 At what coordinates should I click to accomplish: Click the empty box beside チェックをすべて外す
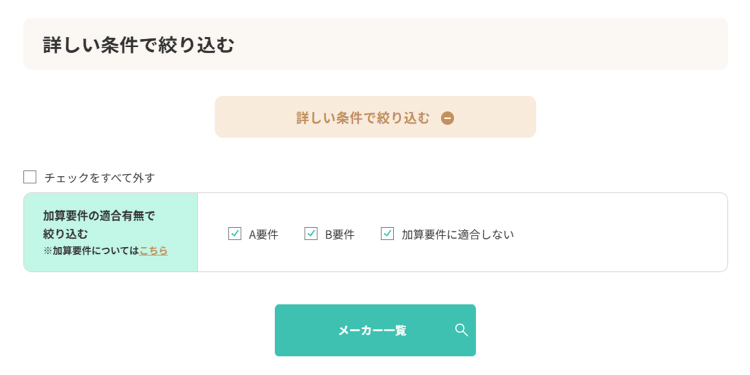pyautogui.click(x=30, y=177)
